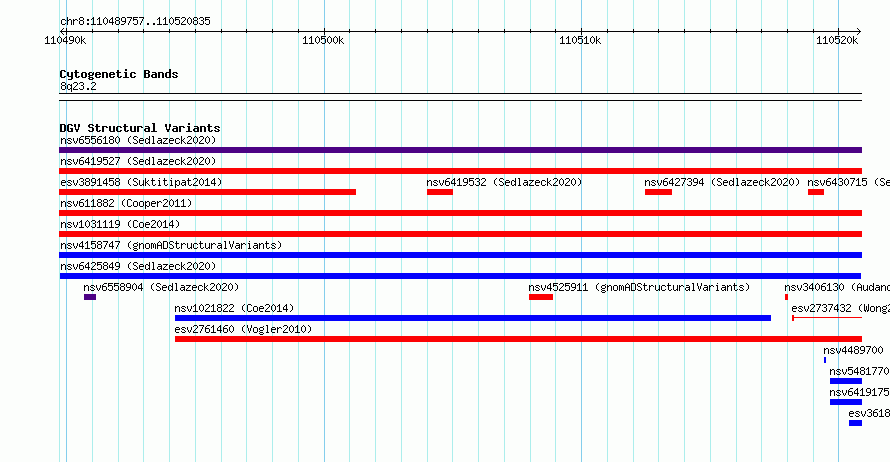Click the tiny blue nsv4489700 marker
The width and height of the screenshot is (890, 462).
pos(825,360)
